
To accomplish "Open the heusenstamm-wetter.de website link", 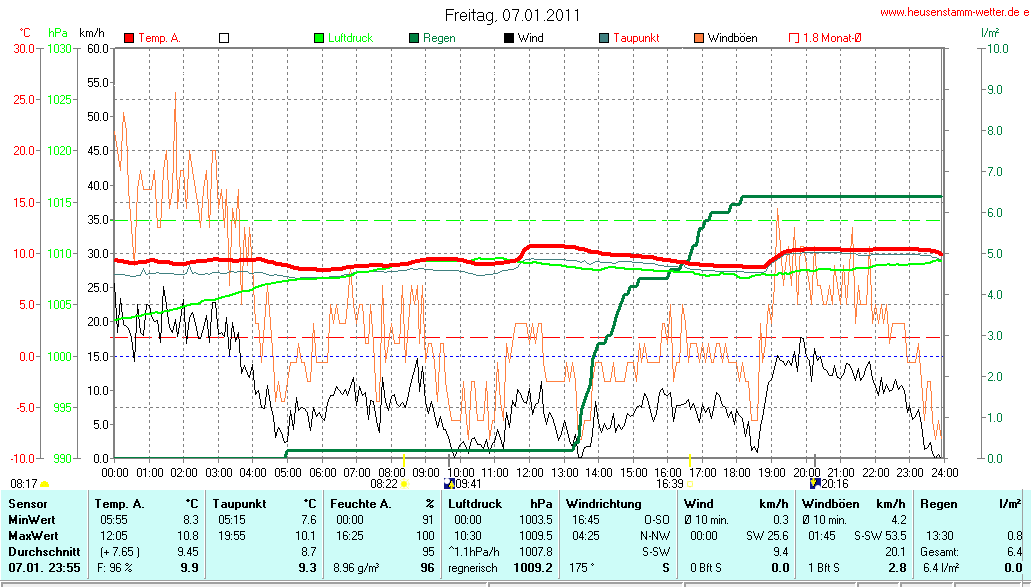I will point(954,12).
